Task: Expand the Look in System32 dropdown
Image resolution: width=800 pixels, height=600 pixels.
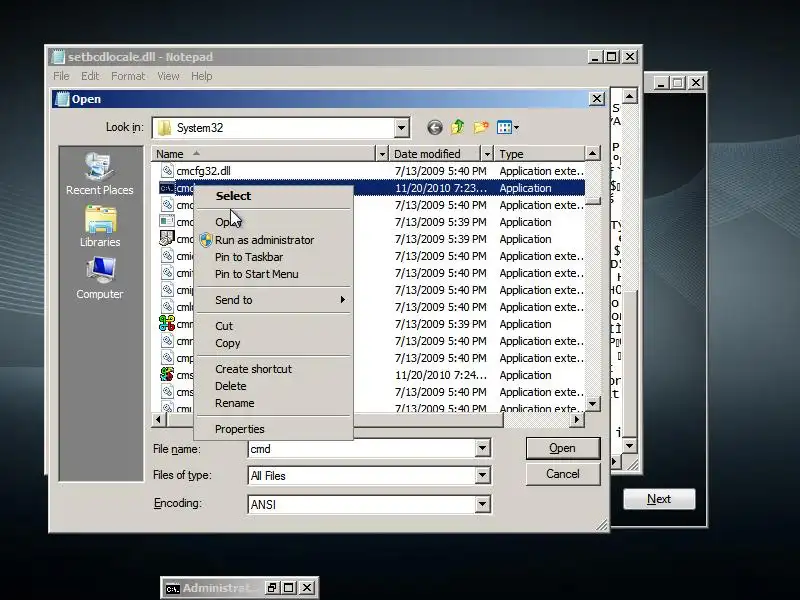Action: click(402, 128)
